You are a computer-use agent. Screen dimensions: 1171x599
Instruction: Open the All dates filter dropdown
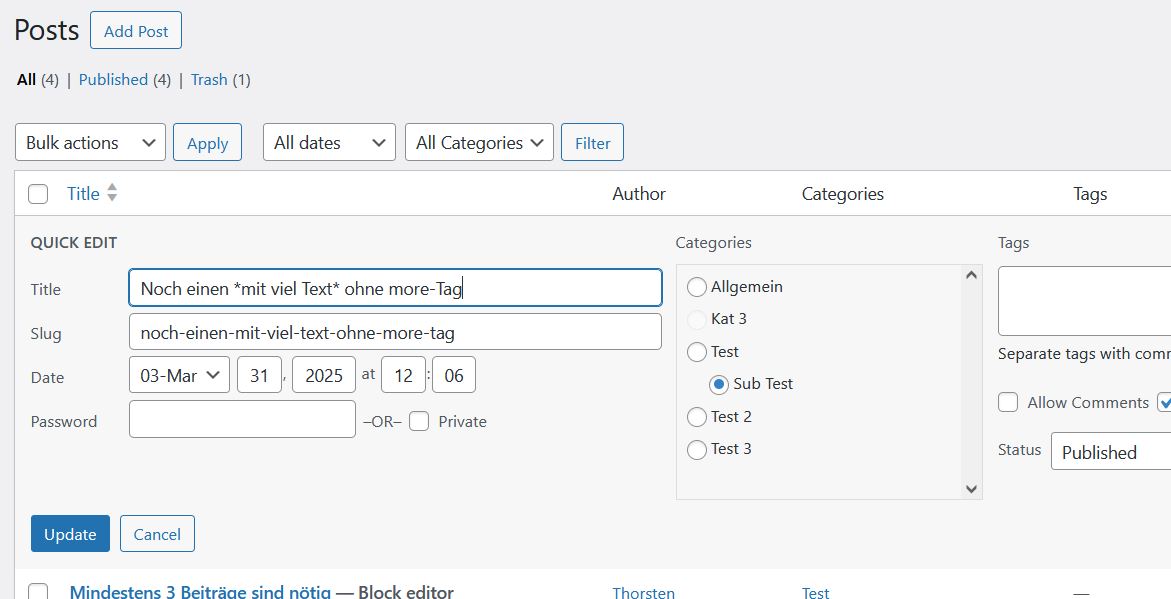point(328,142)
